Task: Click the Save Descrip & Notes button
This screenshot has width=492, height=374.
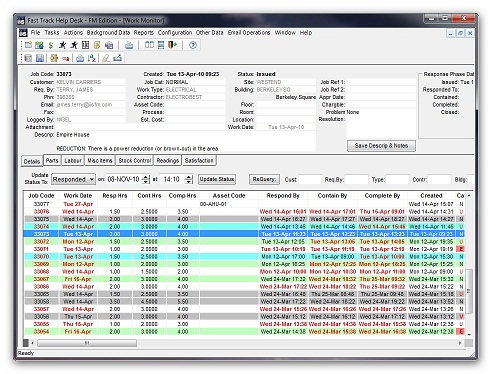Action: tap(381, 146)
